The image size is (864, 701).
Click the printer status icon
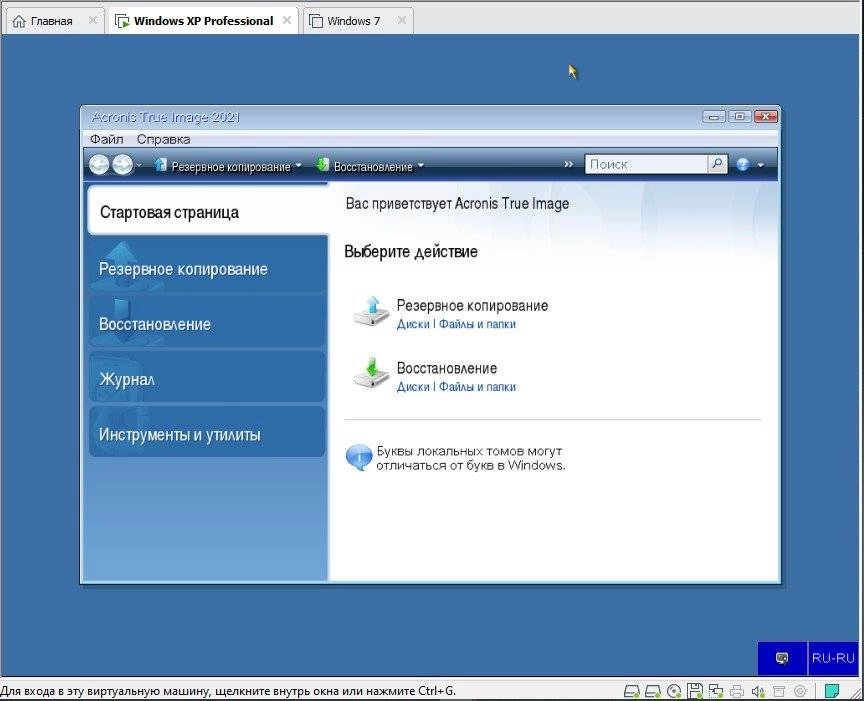pos(737,691)
